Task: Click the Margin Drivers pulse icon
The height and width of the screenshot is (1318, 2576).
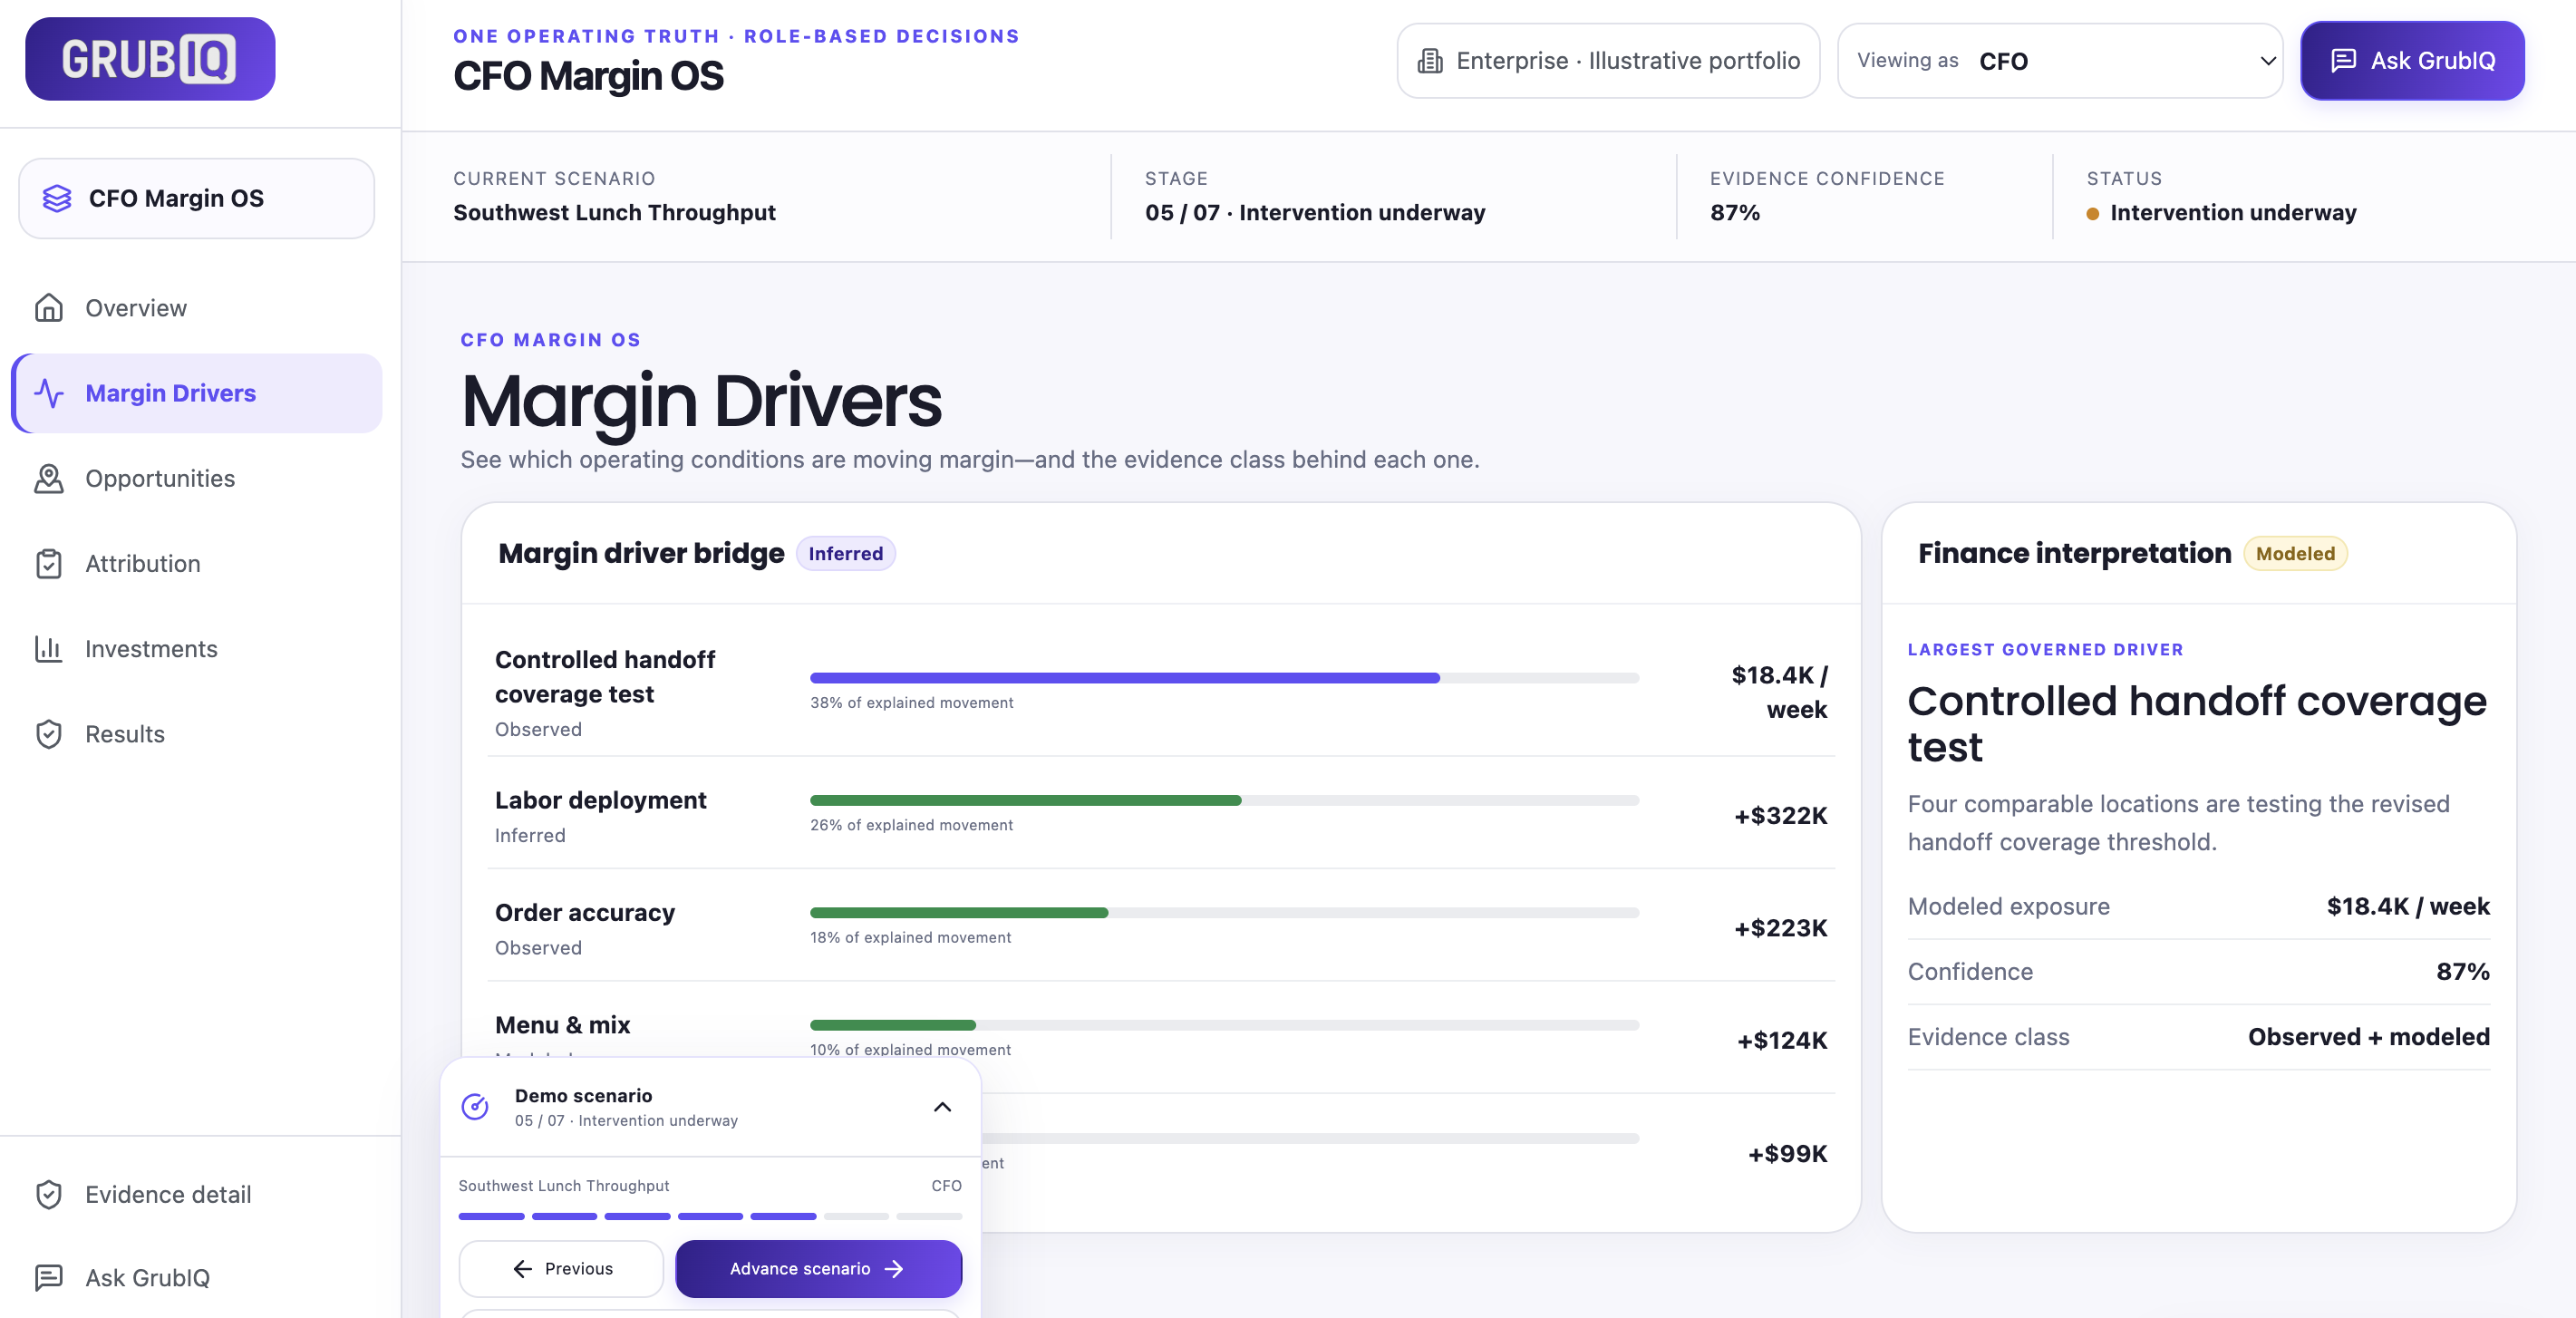Action: [48, 393]
